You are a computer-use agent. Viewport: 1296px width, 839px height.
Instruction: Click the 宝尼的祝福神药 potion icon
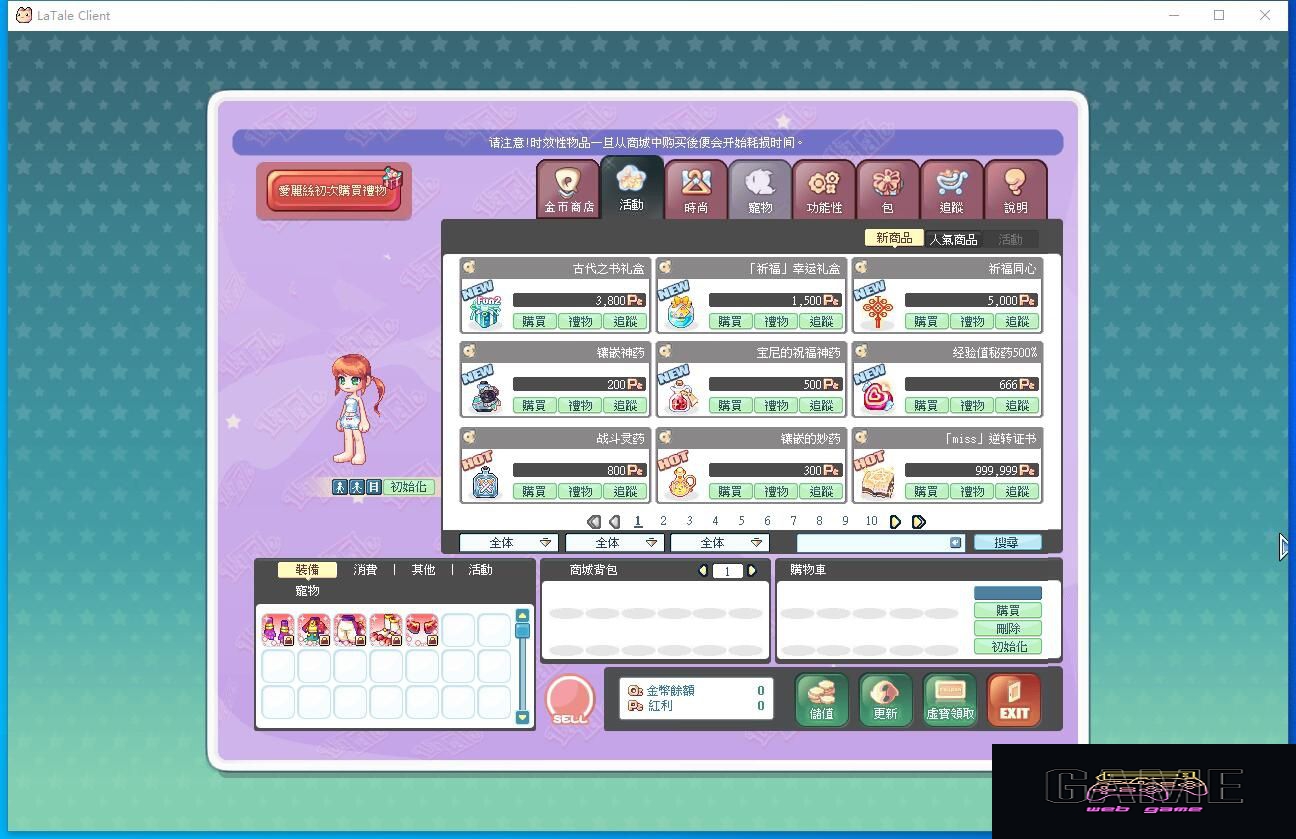[681, 395]
